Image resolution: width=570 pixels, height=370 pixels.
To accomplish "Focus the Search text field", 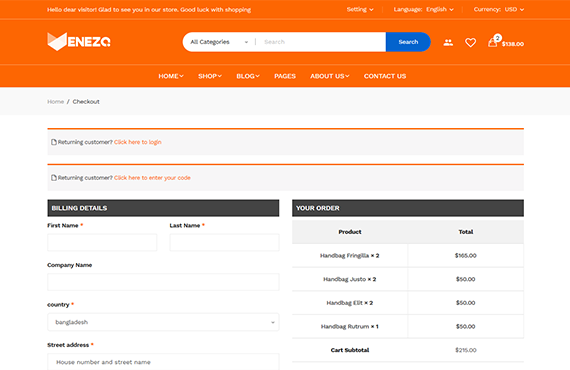I will click(x=322, y=42).
